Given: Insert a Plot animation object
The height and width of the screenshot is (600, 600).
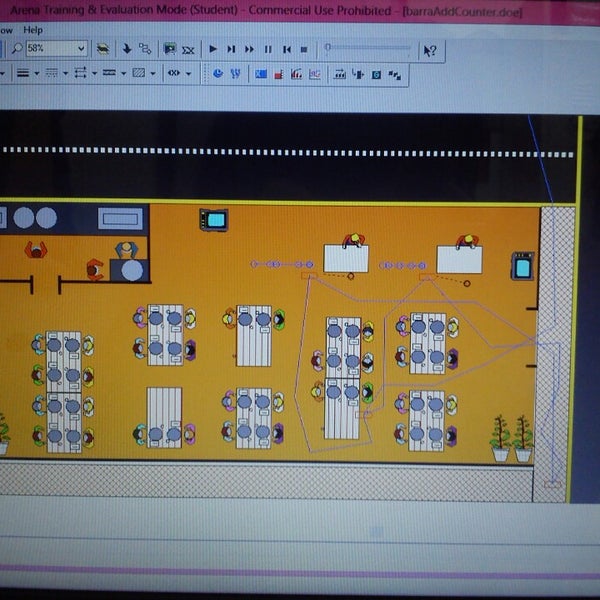Looking at the screenshot, I should [315, 74].
